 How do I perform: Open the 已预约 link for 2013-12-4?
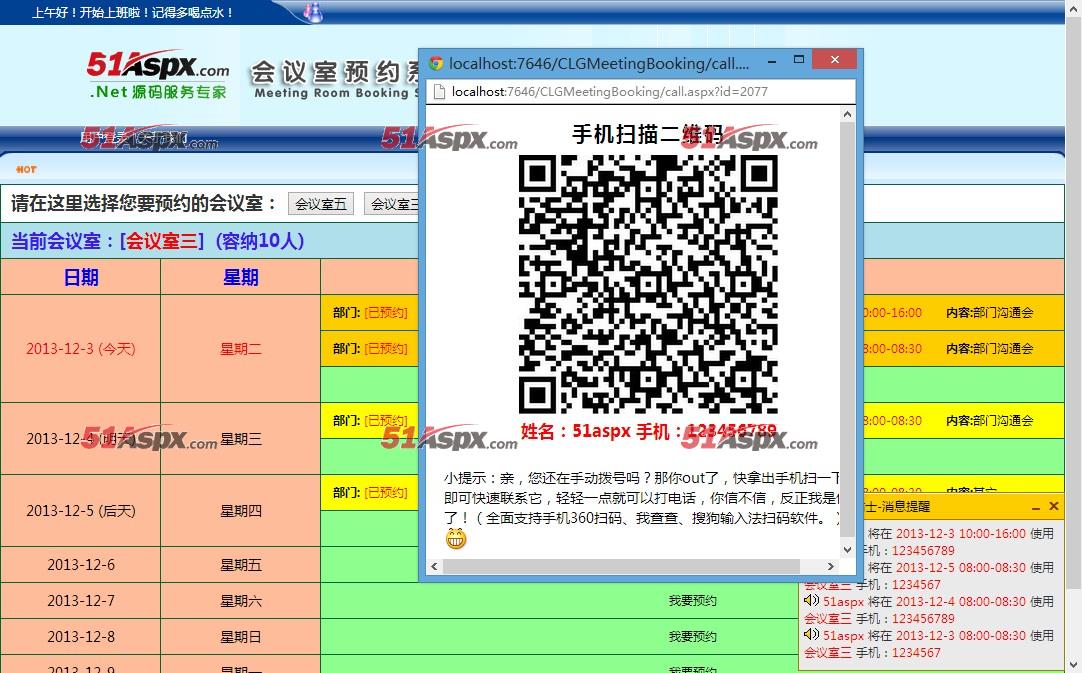pyautogui.click(x=386, y=420)
